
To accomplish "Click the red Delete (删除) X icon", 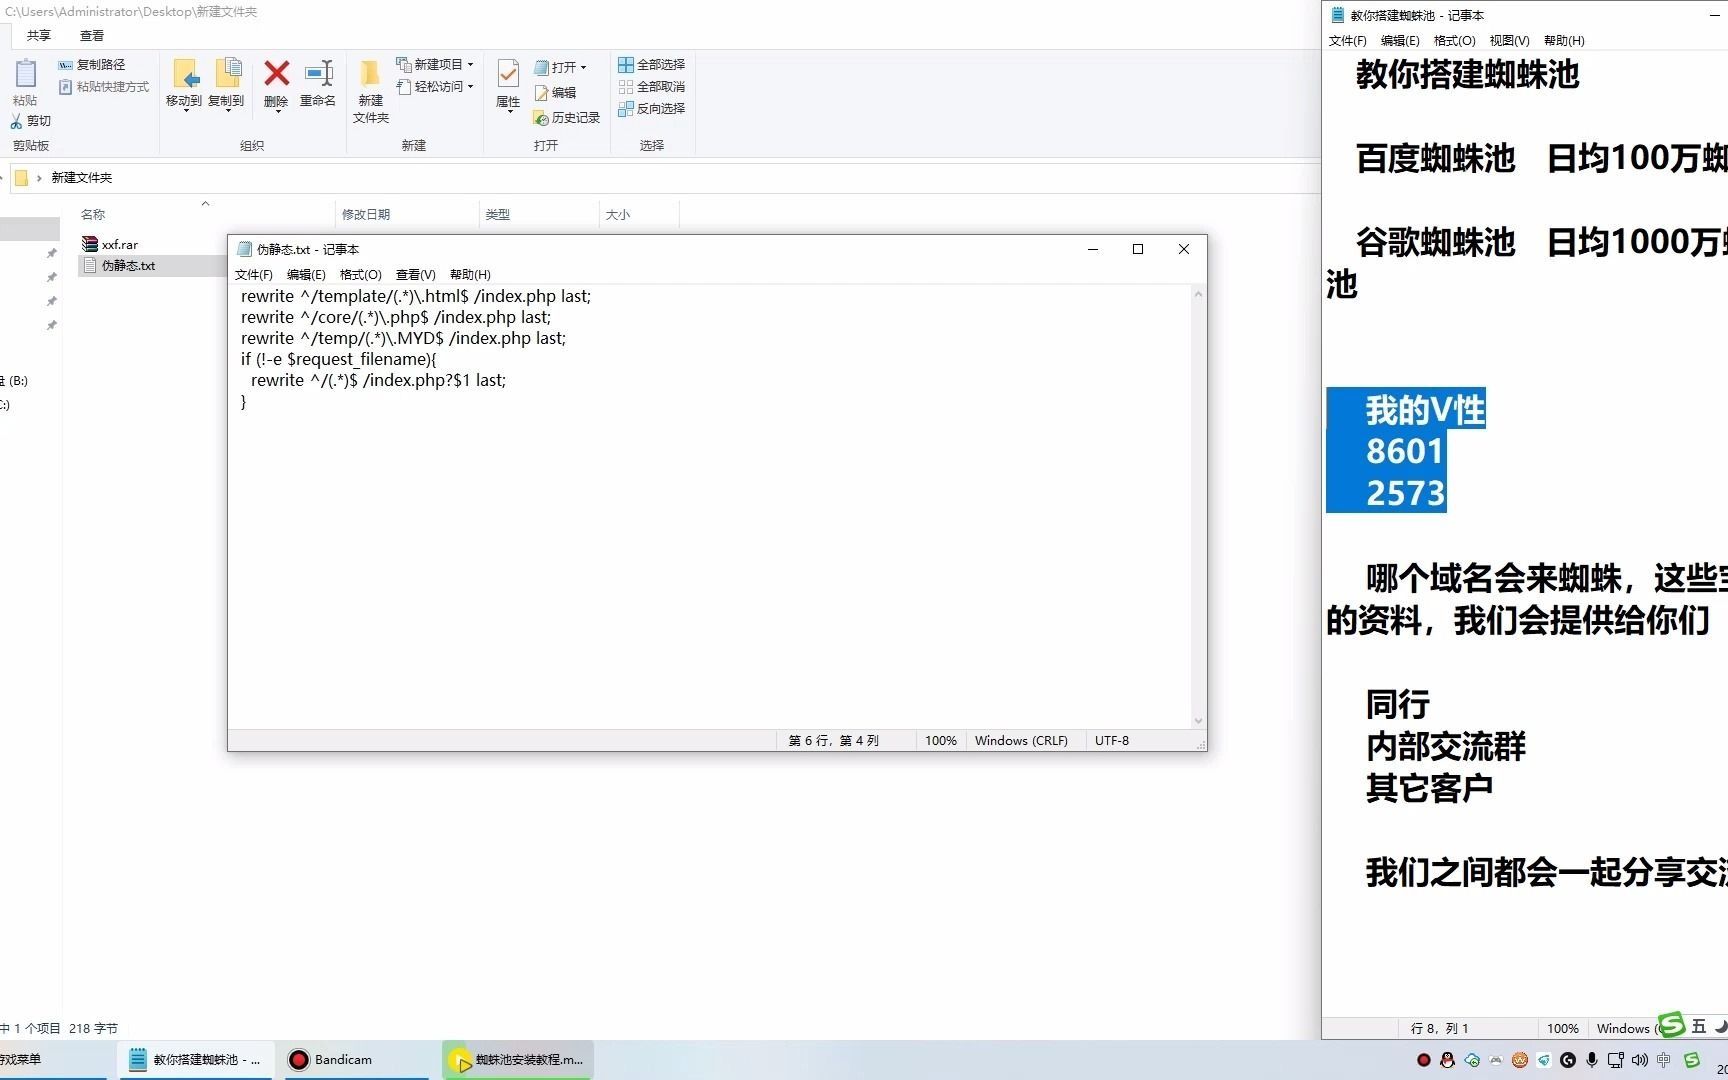I will [x=276, y=73].
